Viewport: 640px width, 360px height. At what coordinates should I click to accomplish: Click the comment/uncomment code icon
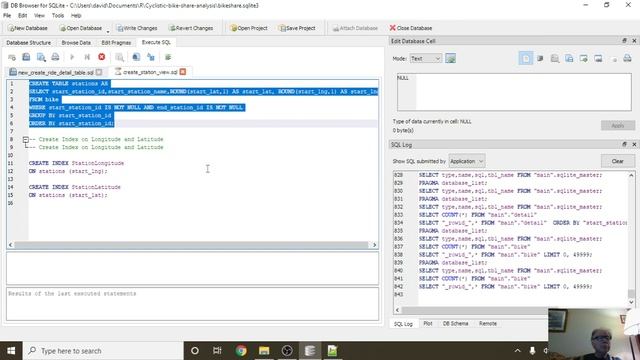pyautogui.click(x=168, y=57)
